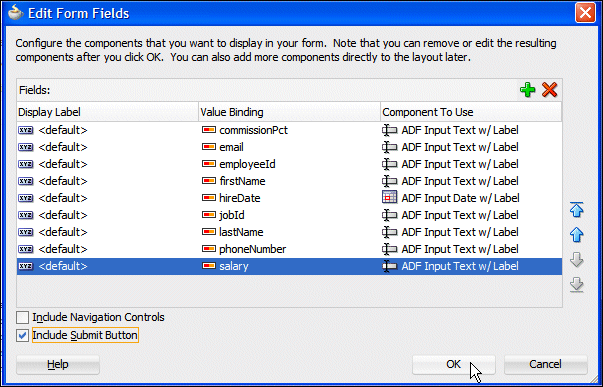Select the phoneNumber value binding row
This screenshot has width=603, height=387.
[289, 249]
